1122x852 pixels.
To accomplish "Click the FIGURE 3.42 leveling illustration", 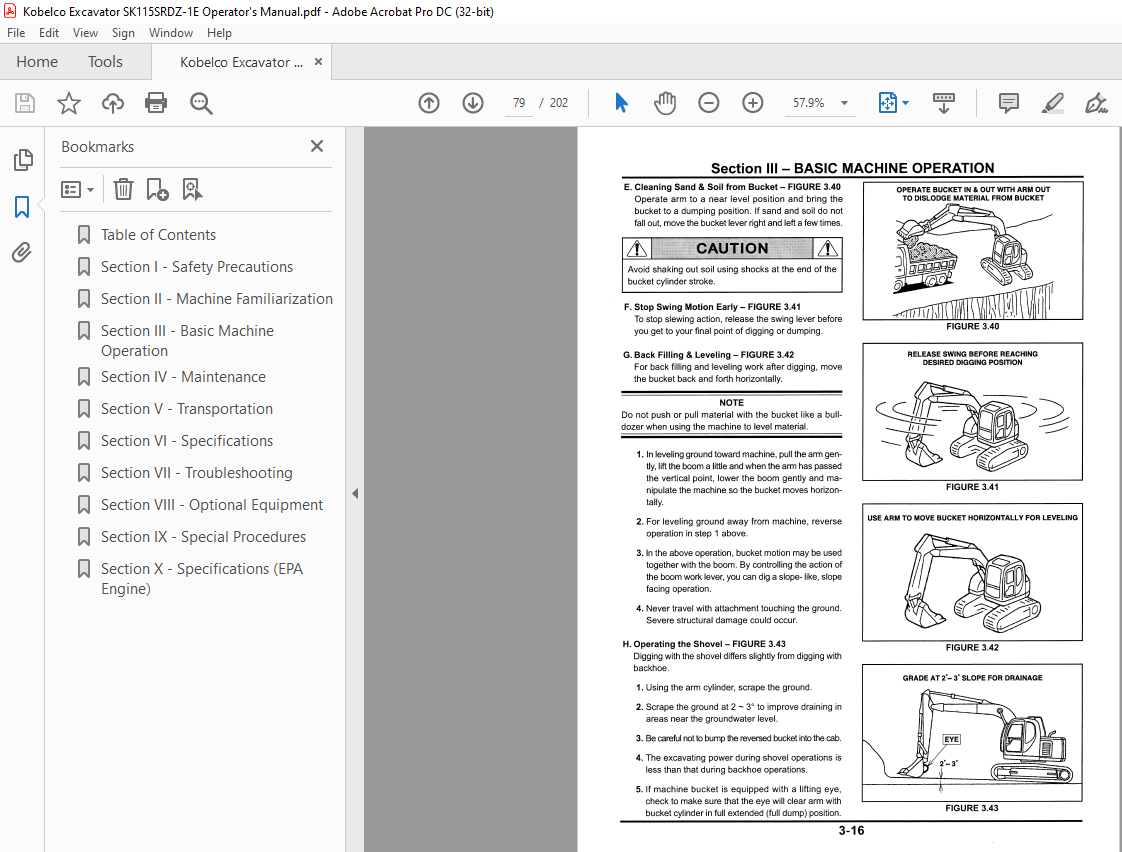I will (x=972, y=572).
